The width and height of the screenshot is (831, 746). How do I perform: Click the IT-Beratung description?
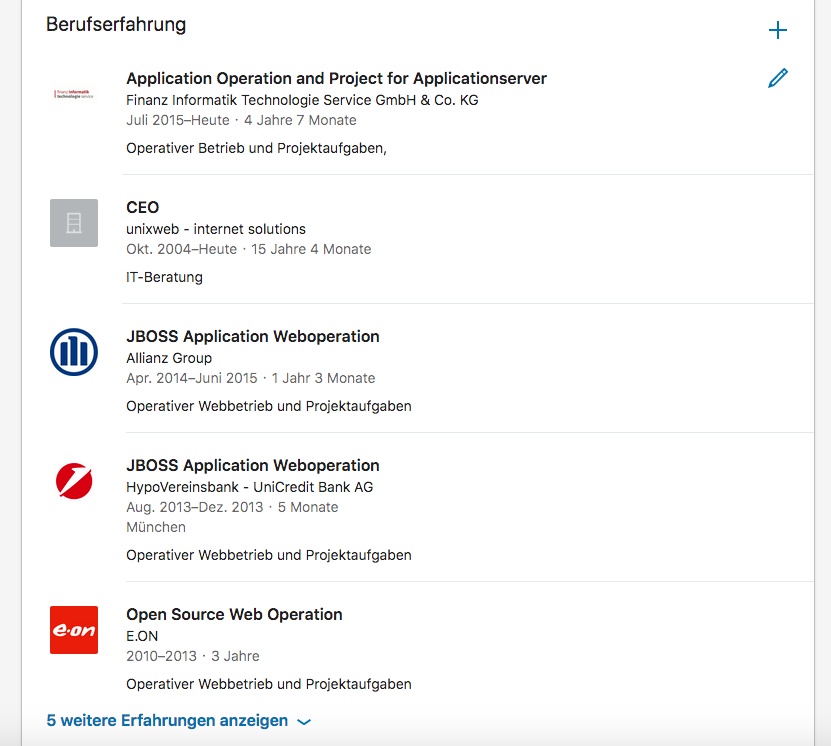point(164,277)
